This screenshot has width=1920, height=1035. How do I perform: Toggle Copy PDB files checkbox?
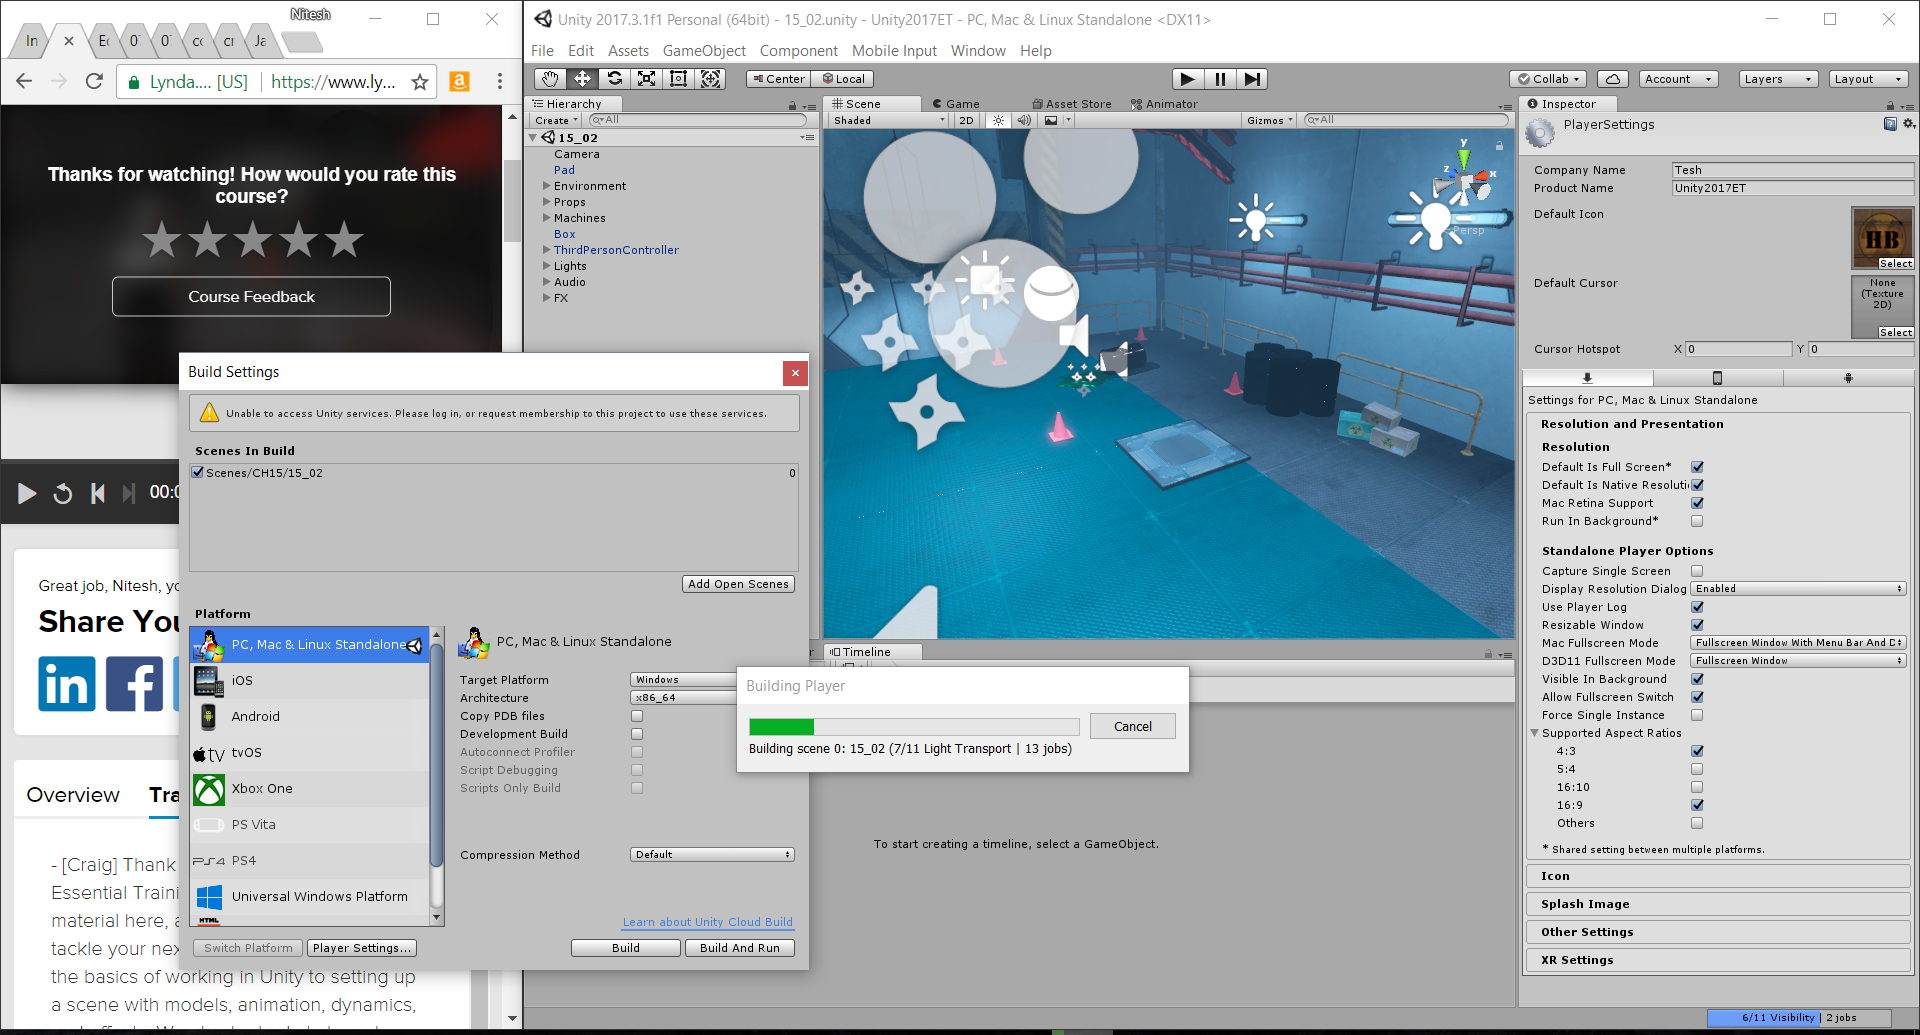coord(637,716)
